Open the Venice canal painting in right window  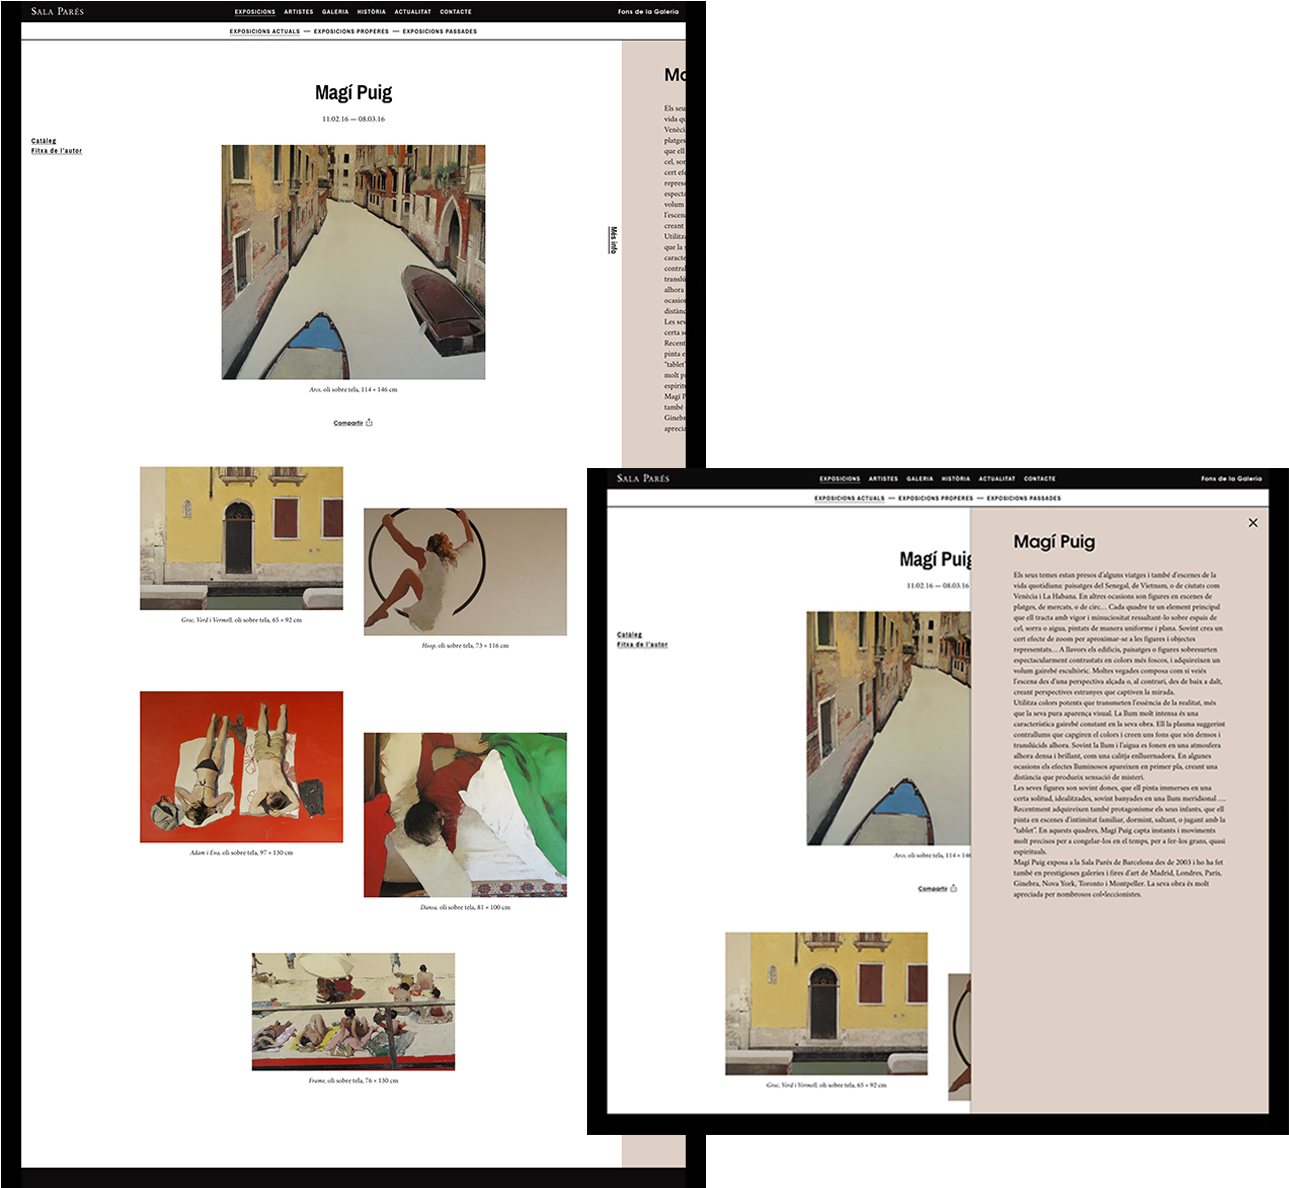[888, 728]
